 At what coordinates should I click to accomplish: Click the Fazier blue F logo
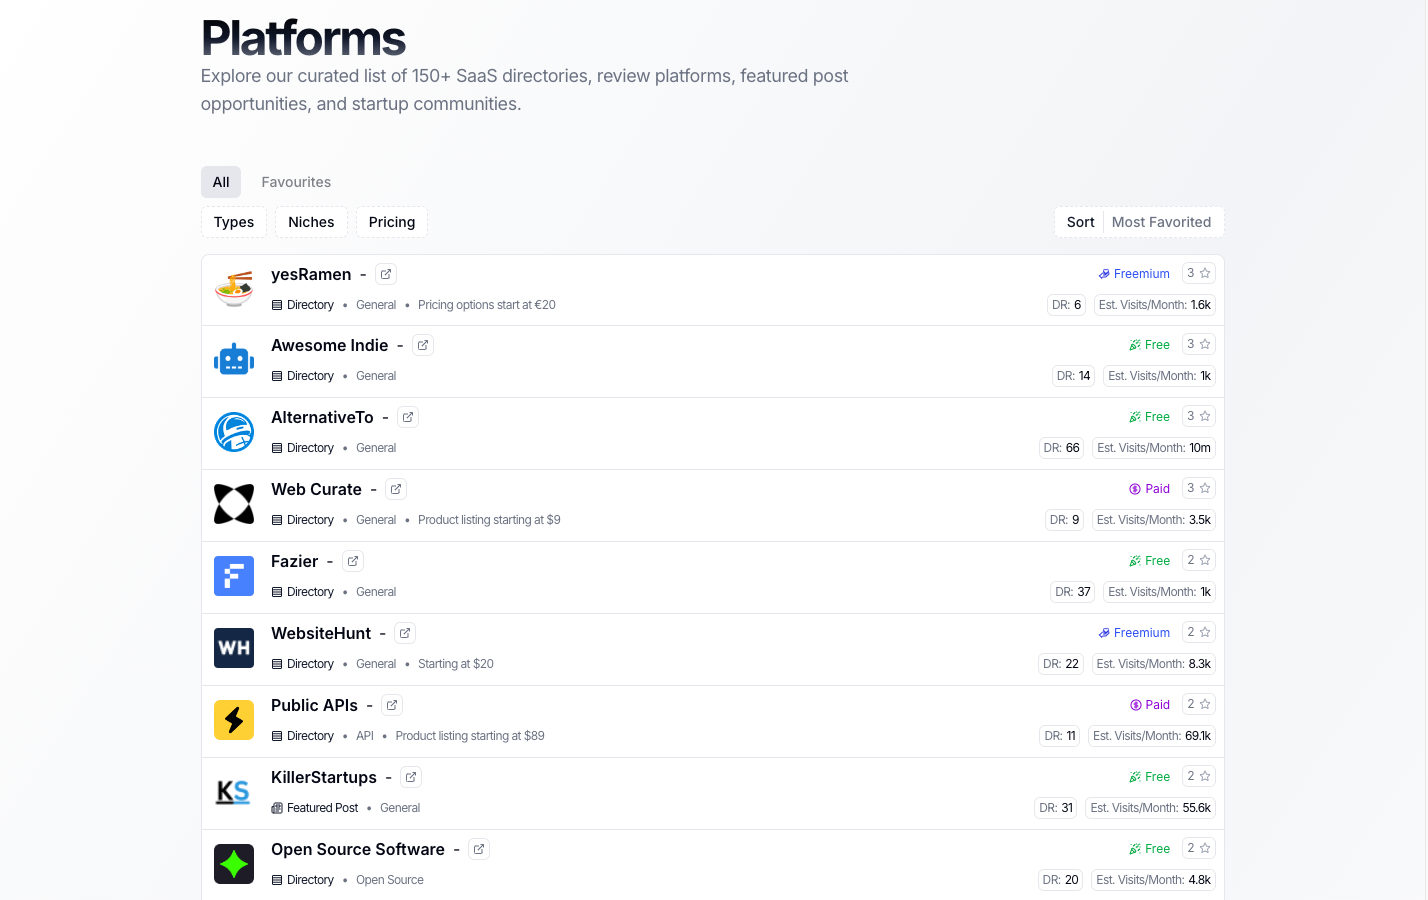pyautogui.click(x=234, y=576)
